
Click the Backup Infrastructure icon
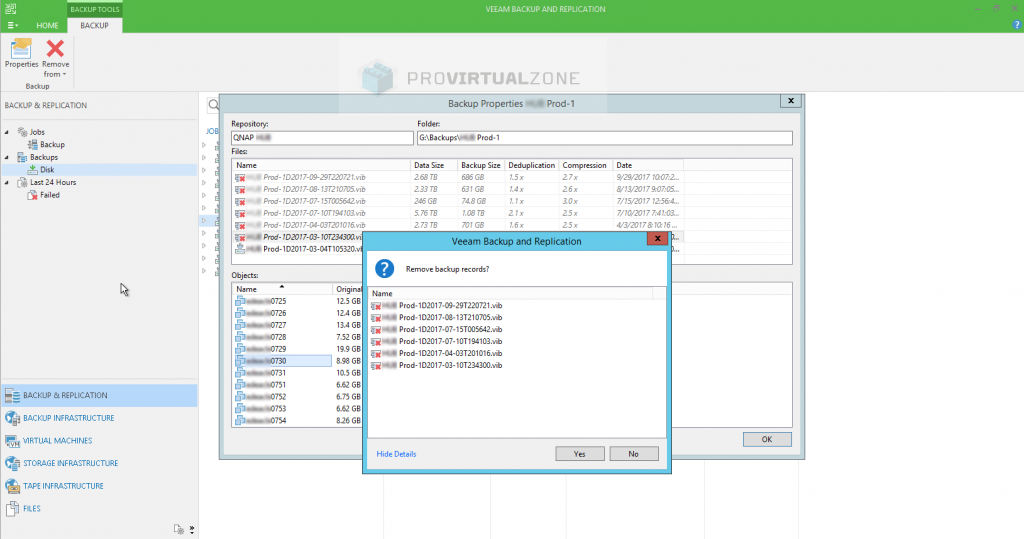pyautogui.click(x=12, y=418)
